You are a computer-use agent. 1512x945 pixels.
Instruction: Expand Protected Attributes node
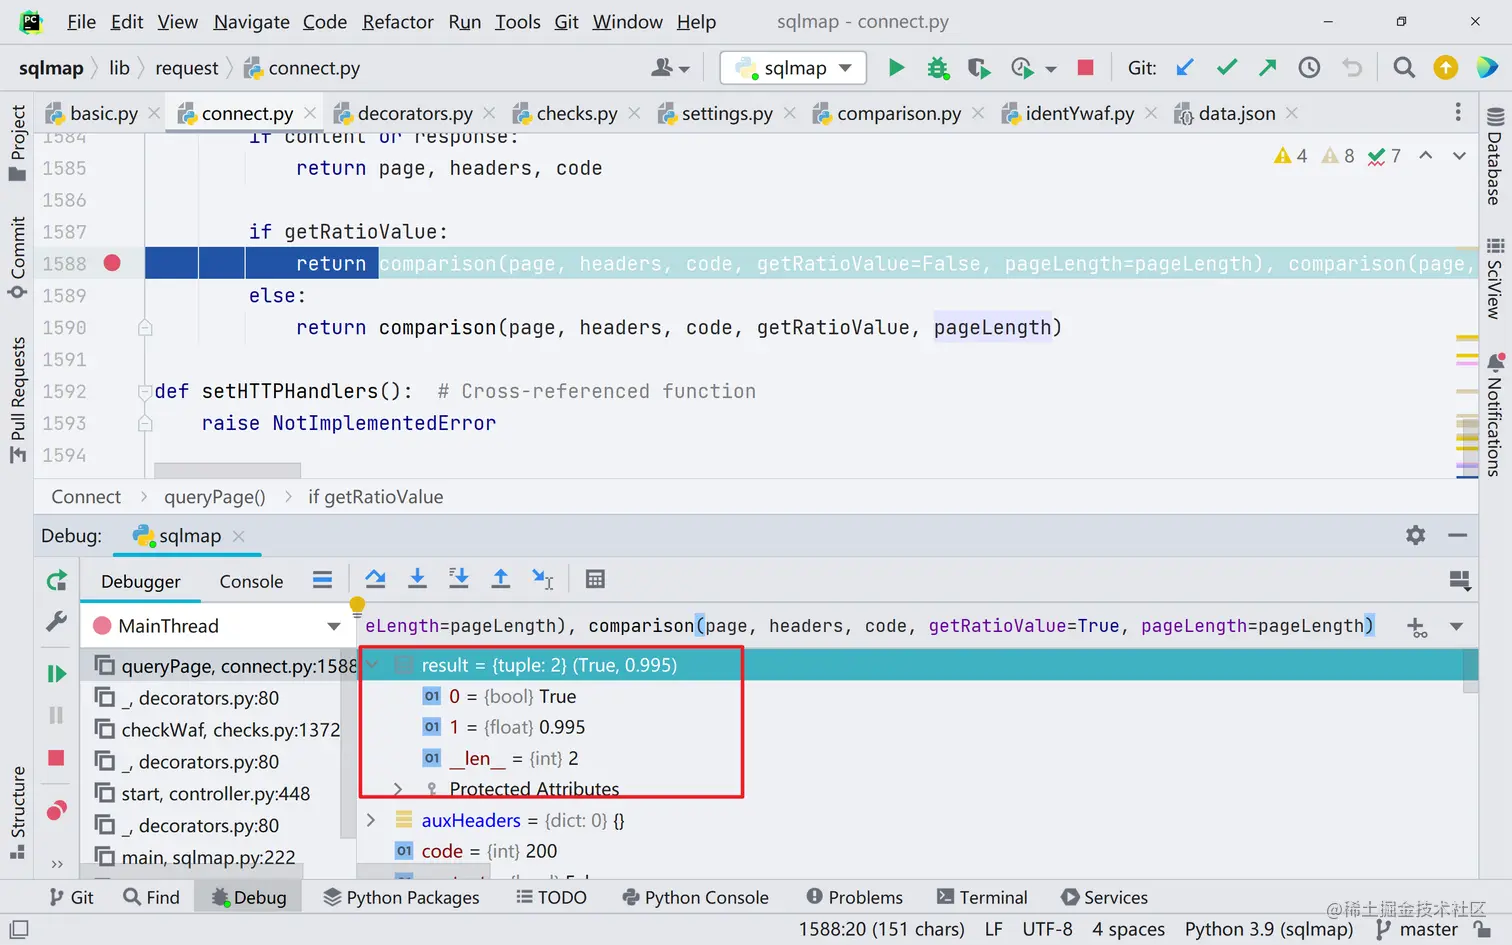pyautogui.click(x=397, y=789)
